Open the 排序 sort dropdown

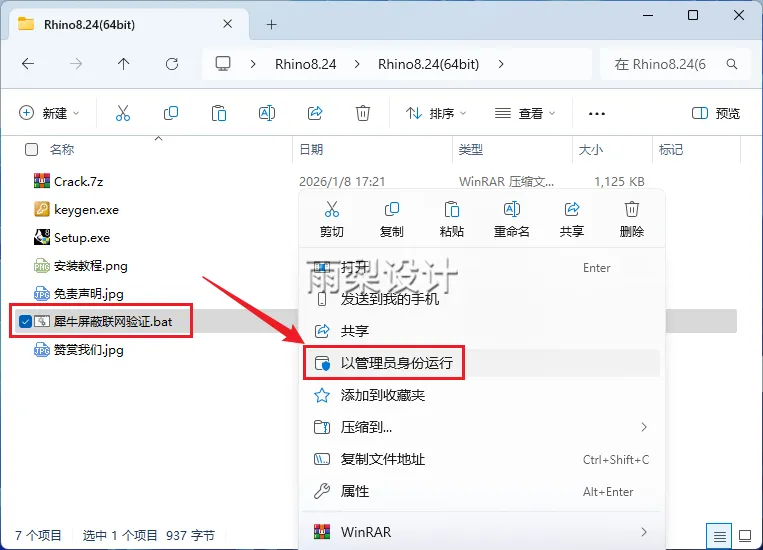coord(436,113)
